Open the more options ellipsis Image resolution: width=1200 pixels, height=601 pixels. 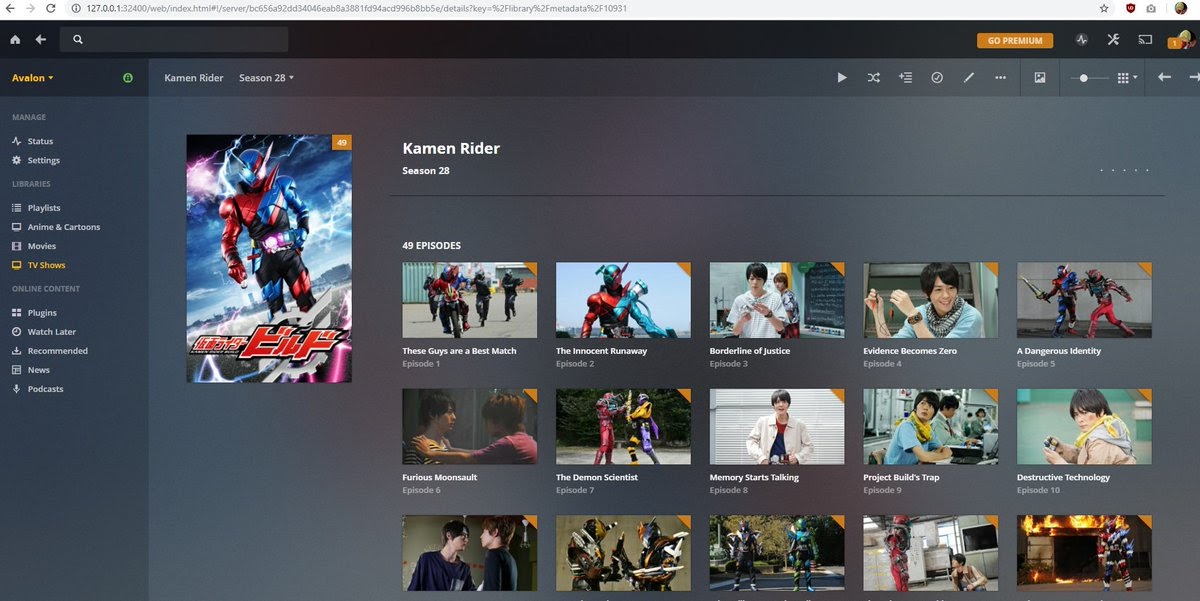point(1000,77)
